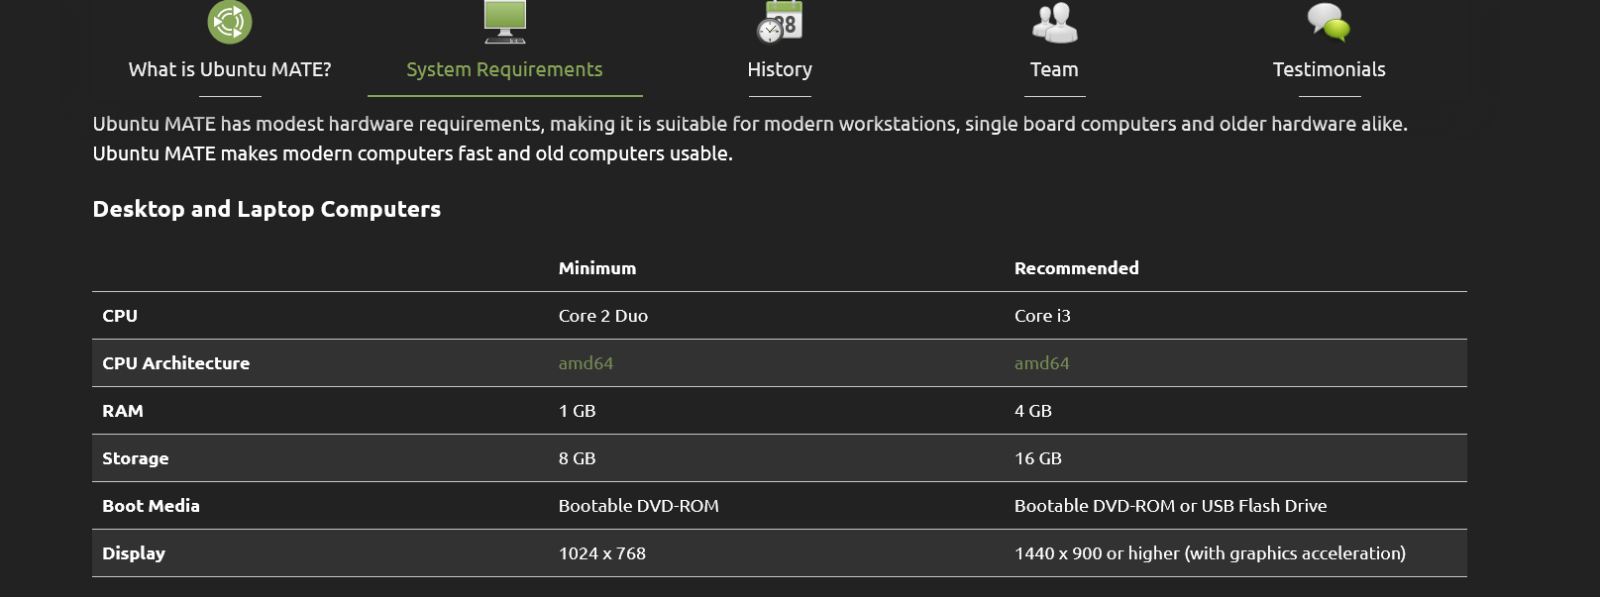Screen dimensions: 1600x597
Task: Click the speech bubbles Testimonials icon
Action: point(1329,22)
